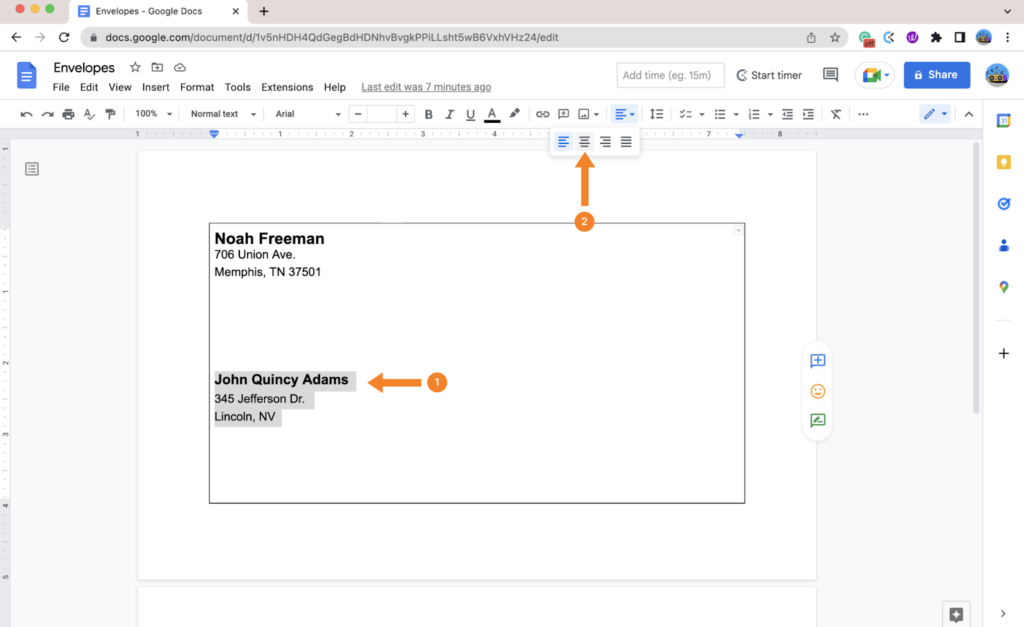Screen dimensions: 1024x627
Task: Open the paint format tool
Action: [x=110, y=114]
